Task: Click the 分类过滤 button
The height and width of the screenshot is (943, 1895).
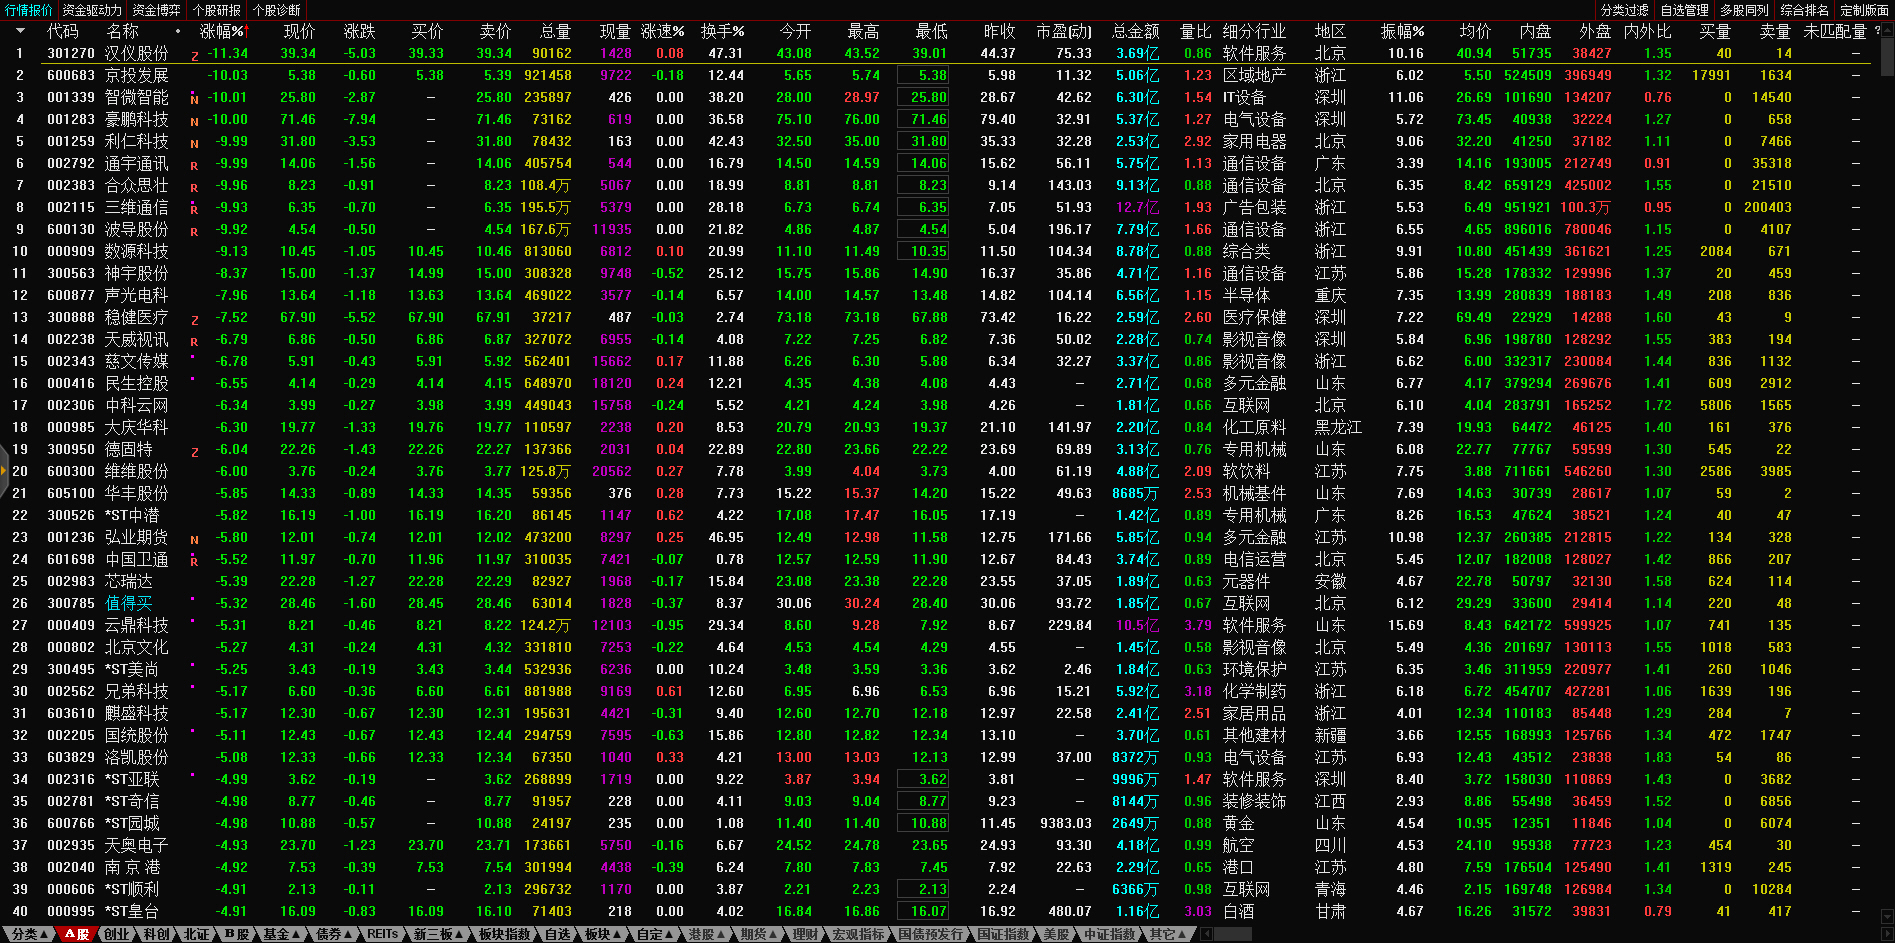Action: [1624, 10]
